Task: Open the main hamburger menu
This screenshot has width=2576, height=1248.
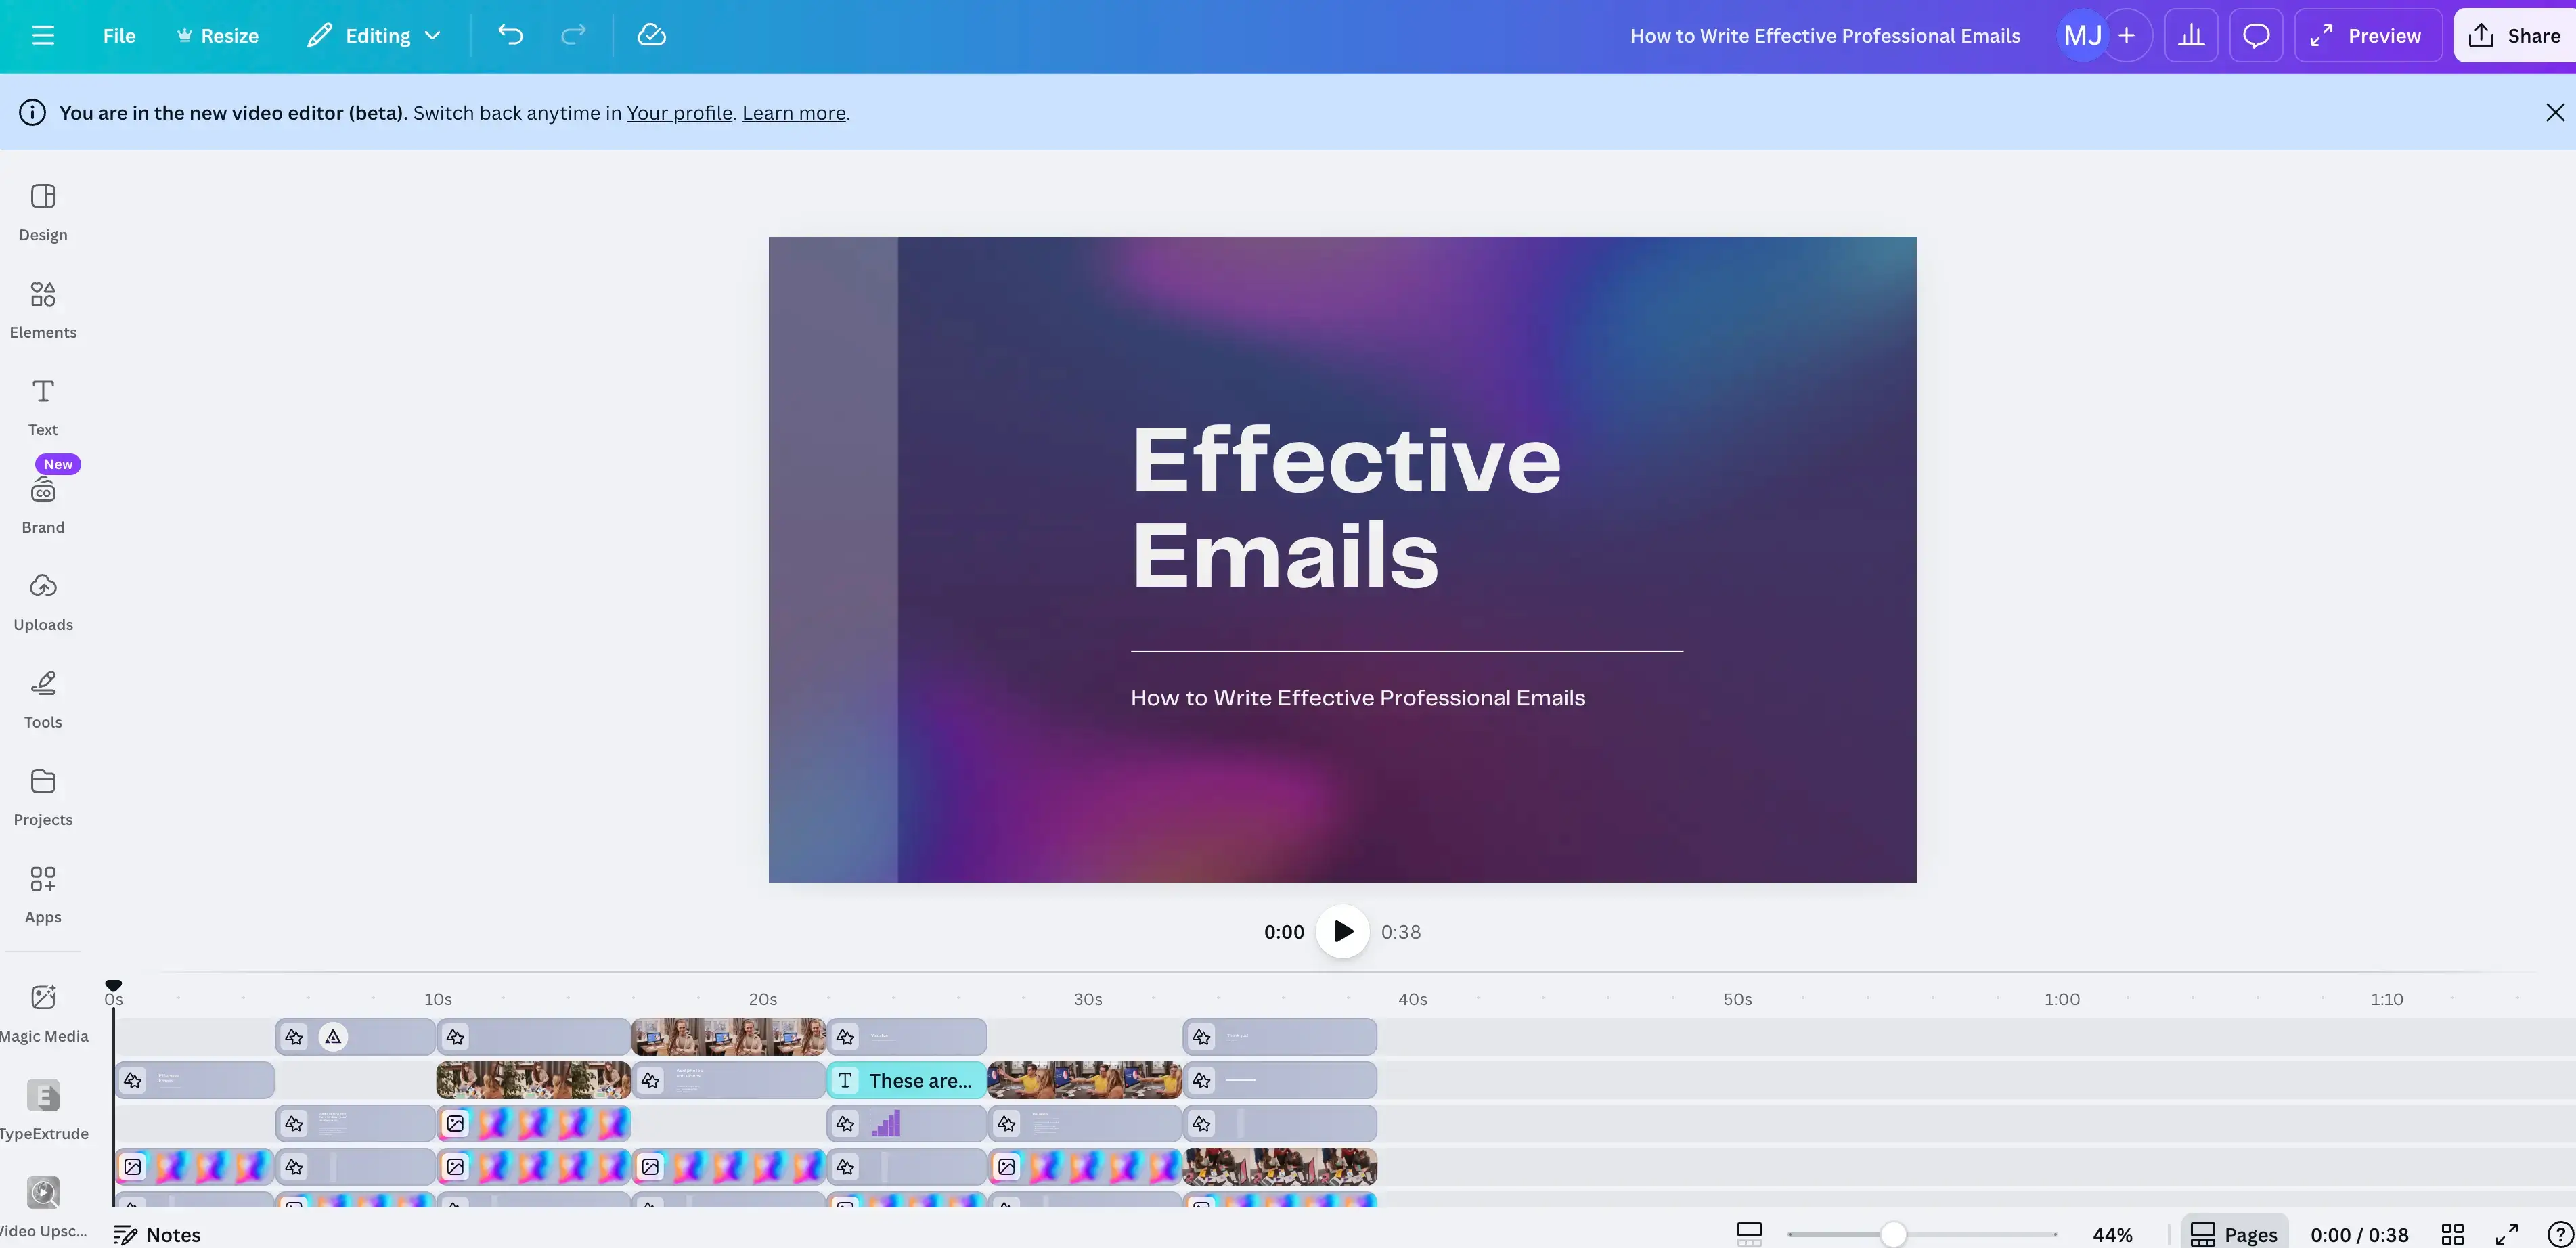Action: point(43,36)
